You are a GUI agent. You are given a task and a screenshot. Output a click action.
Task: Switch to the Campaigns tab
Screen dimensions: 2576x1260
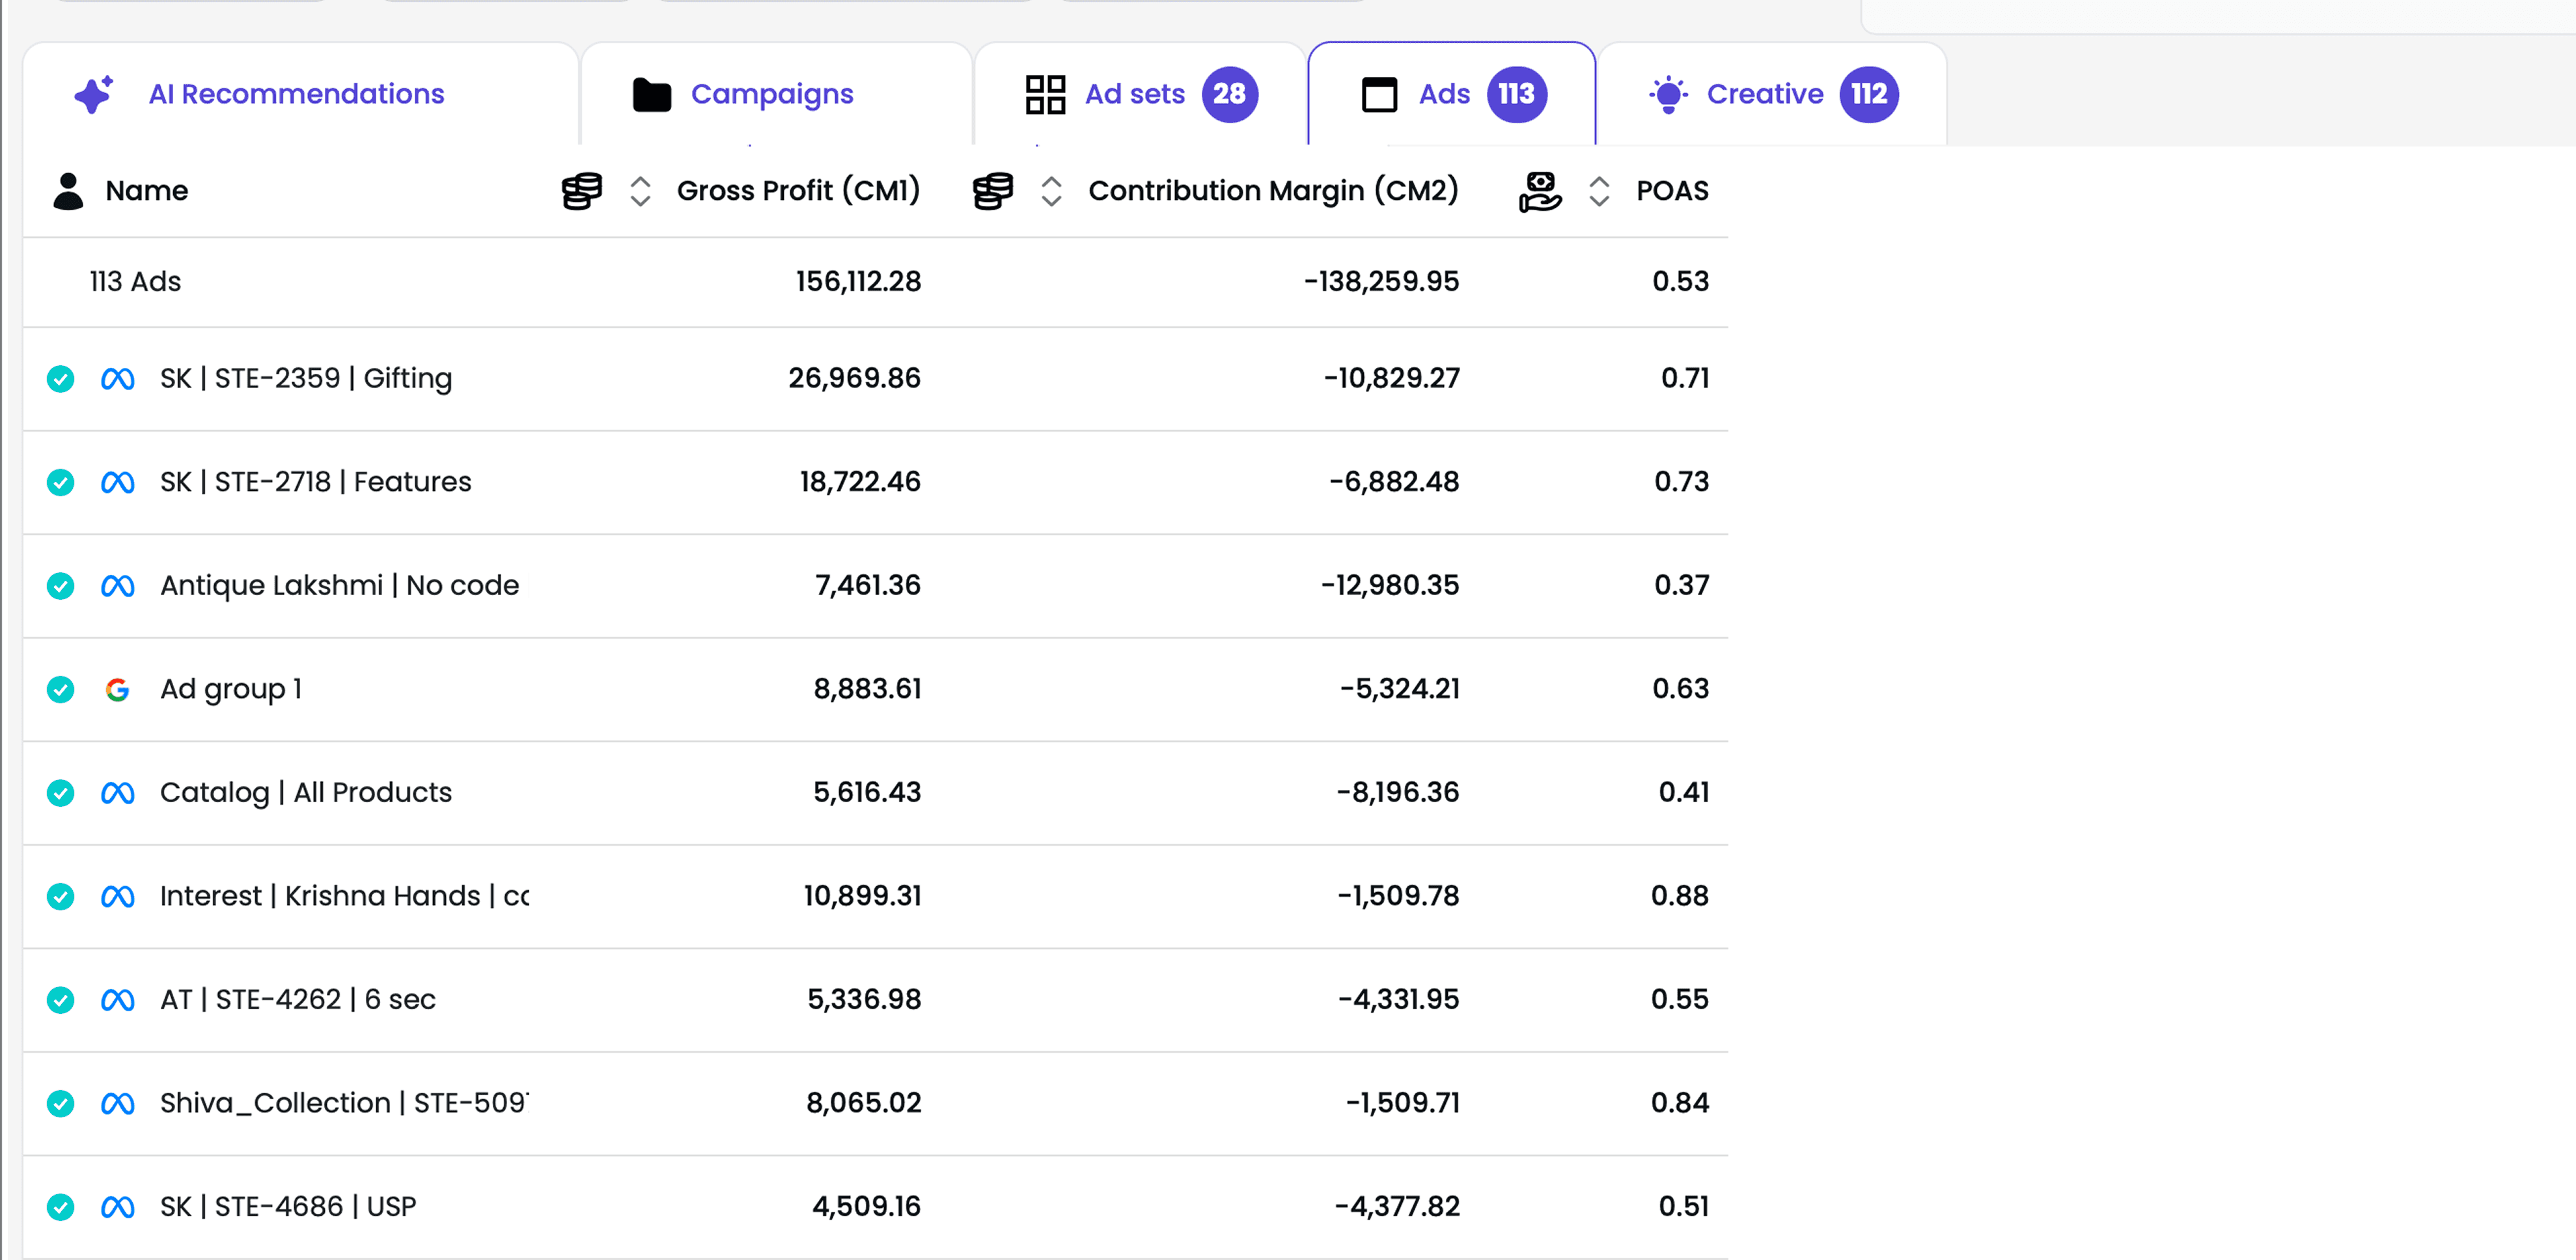(x=772, y=94)
